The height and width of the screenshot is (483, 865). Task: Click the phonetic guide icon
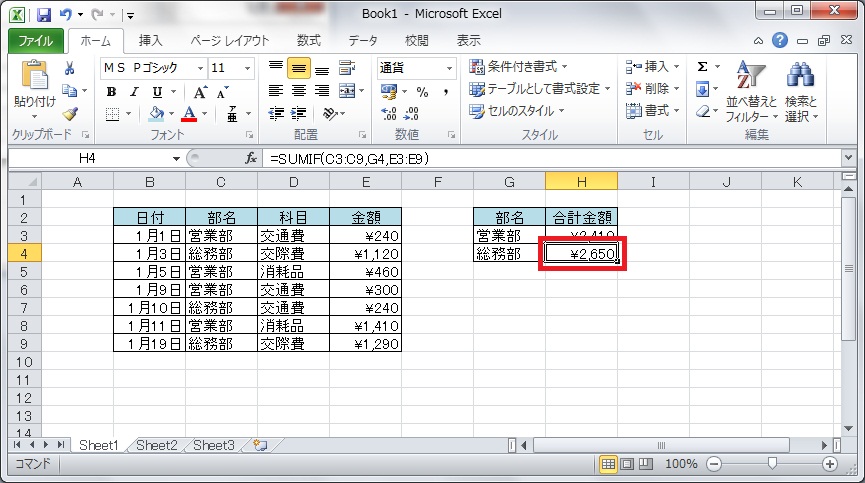pyautogui.click(x=232, y=114)
